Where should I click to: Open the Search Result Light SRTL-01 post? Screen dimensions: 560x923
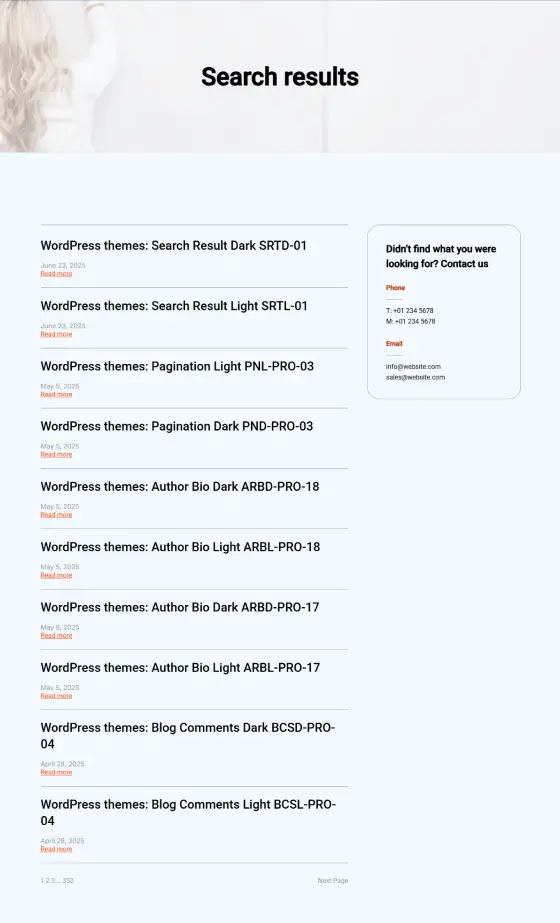[x=174, y=306]
